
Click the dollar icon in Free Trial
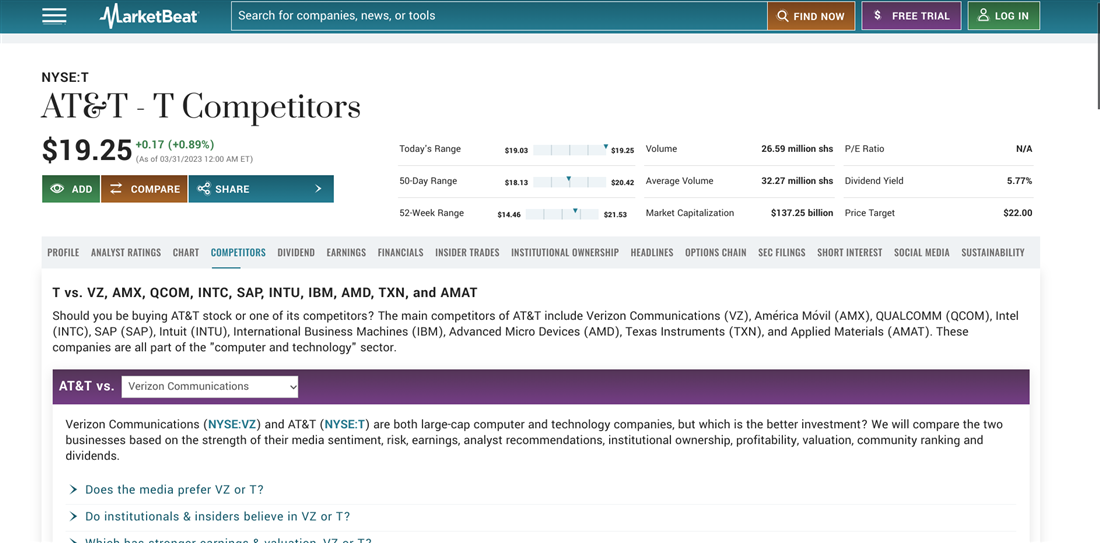pyautogui.click(x=878, y=15)
